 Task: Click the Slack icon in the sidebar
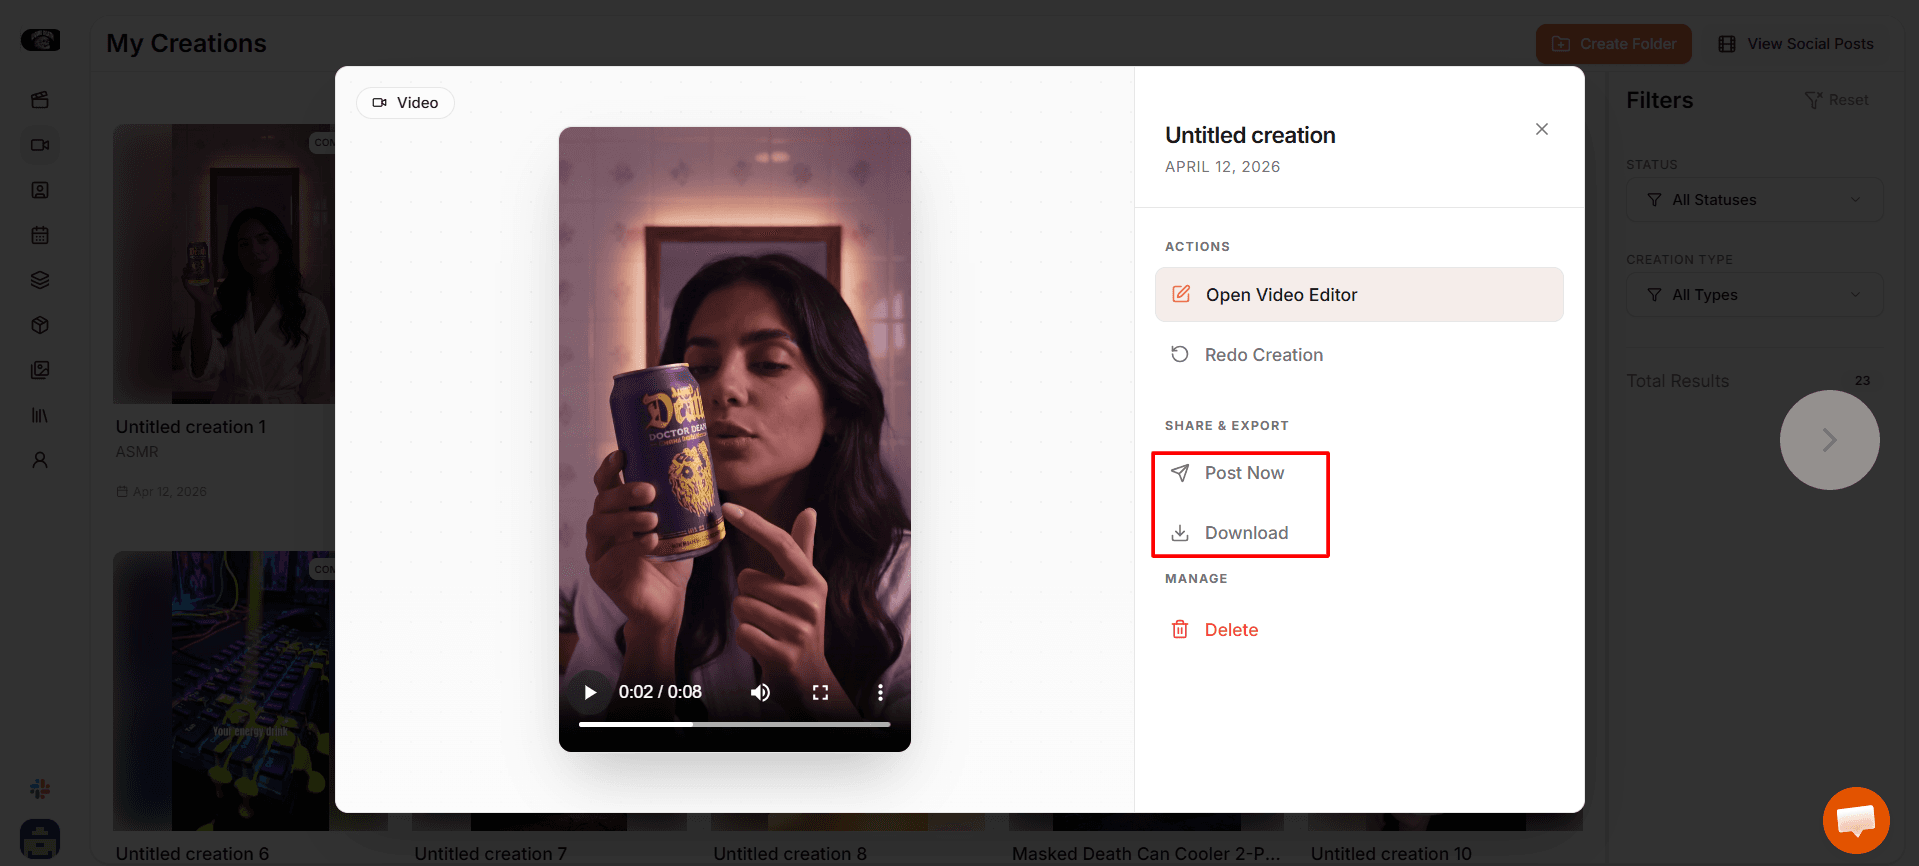coord(40,789)
